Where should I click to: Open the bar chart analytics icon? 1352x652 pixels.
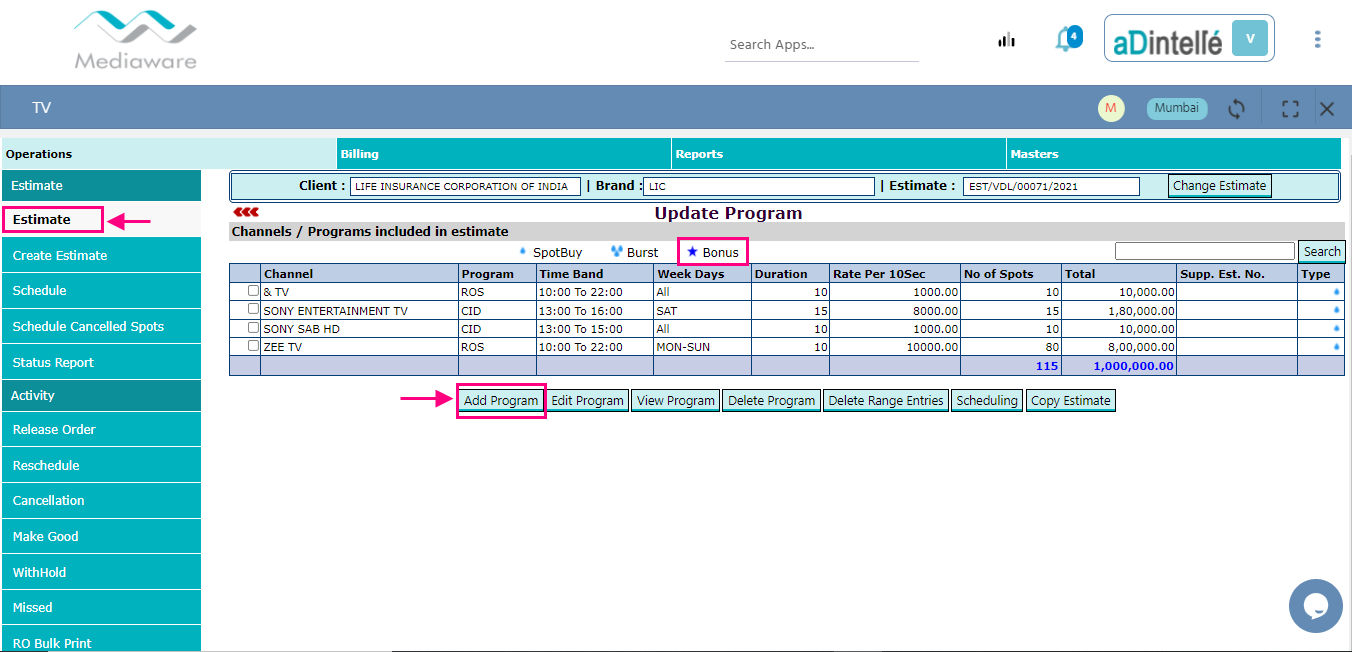pyautogui.click(x=1006, y=40)
